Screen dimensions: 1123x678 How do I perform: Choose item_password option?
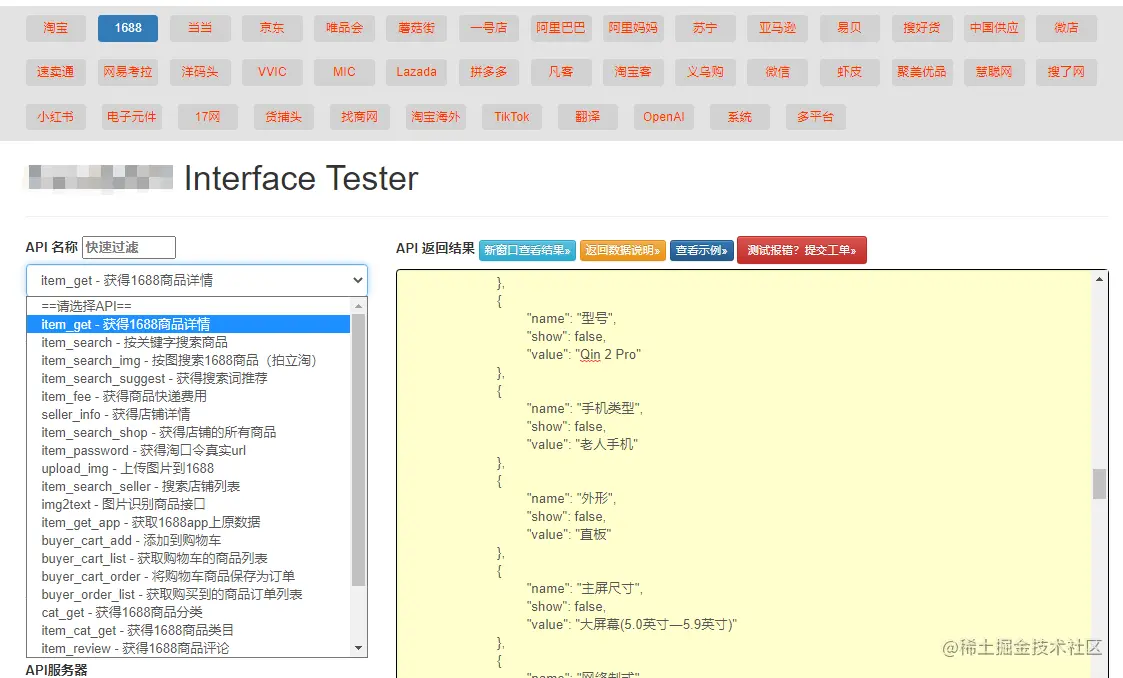pos(188,450)
